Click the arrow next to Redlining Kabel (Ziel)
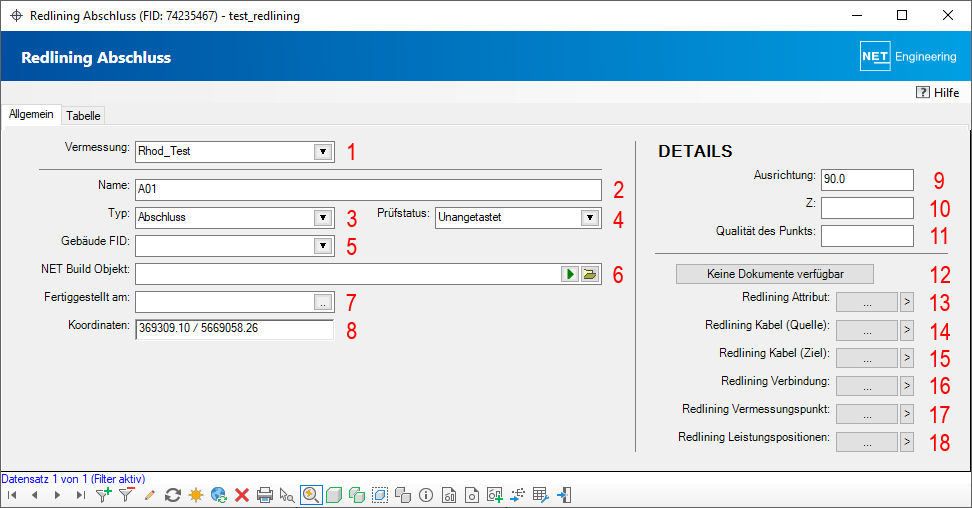 coord(907,358)
